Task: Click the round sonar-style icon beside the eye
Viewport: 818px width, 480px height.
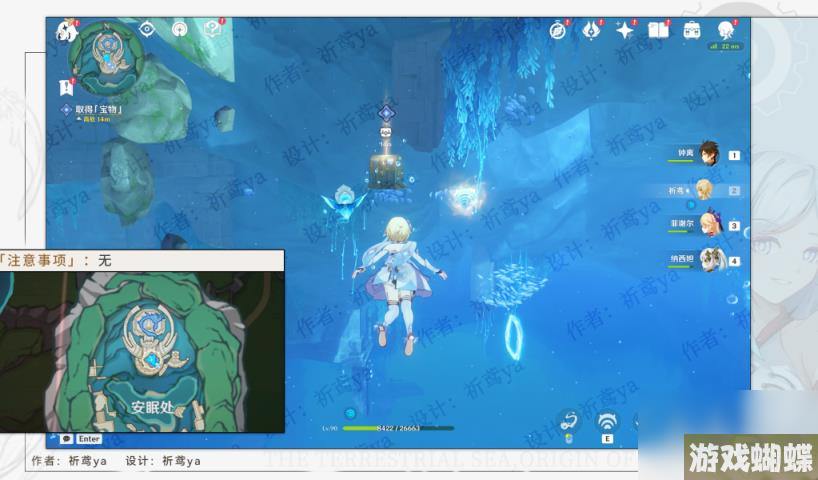Action: 179,29
